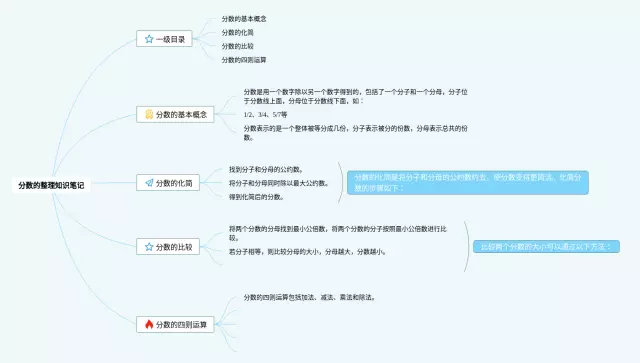The height and width of the screenshot is (363, 640).
Task: Select subtopic 分数的四则运算包括加法、减法
Action: click(309, 297)
